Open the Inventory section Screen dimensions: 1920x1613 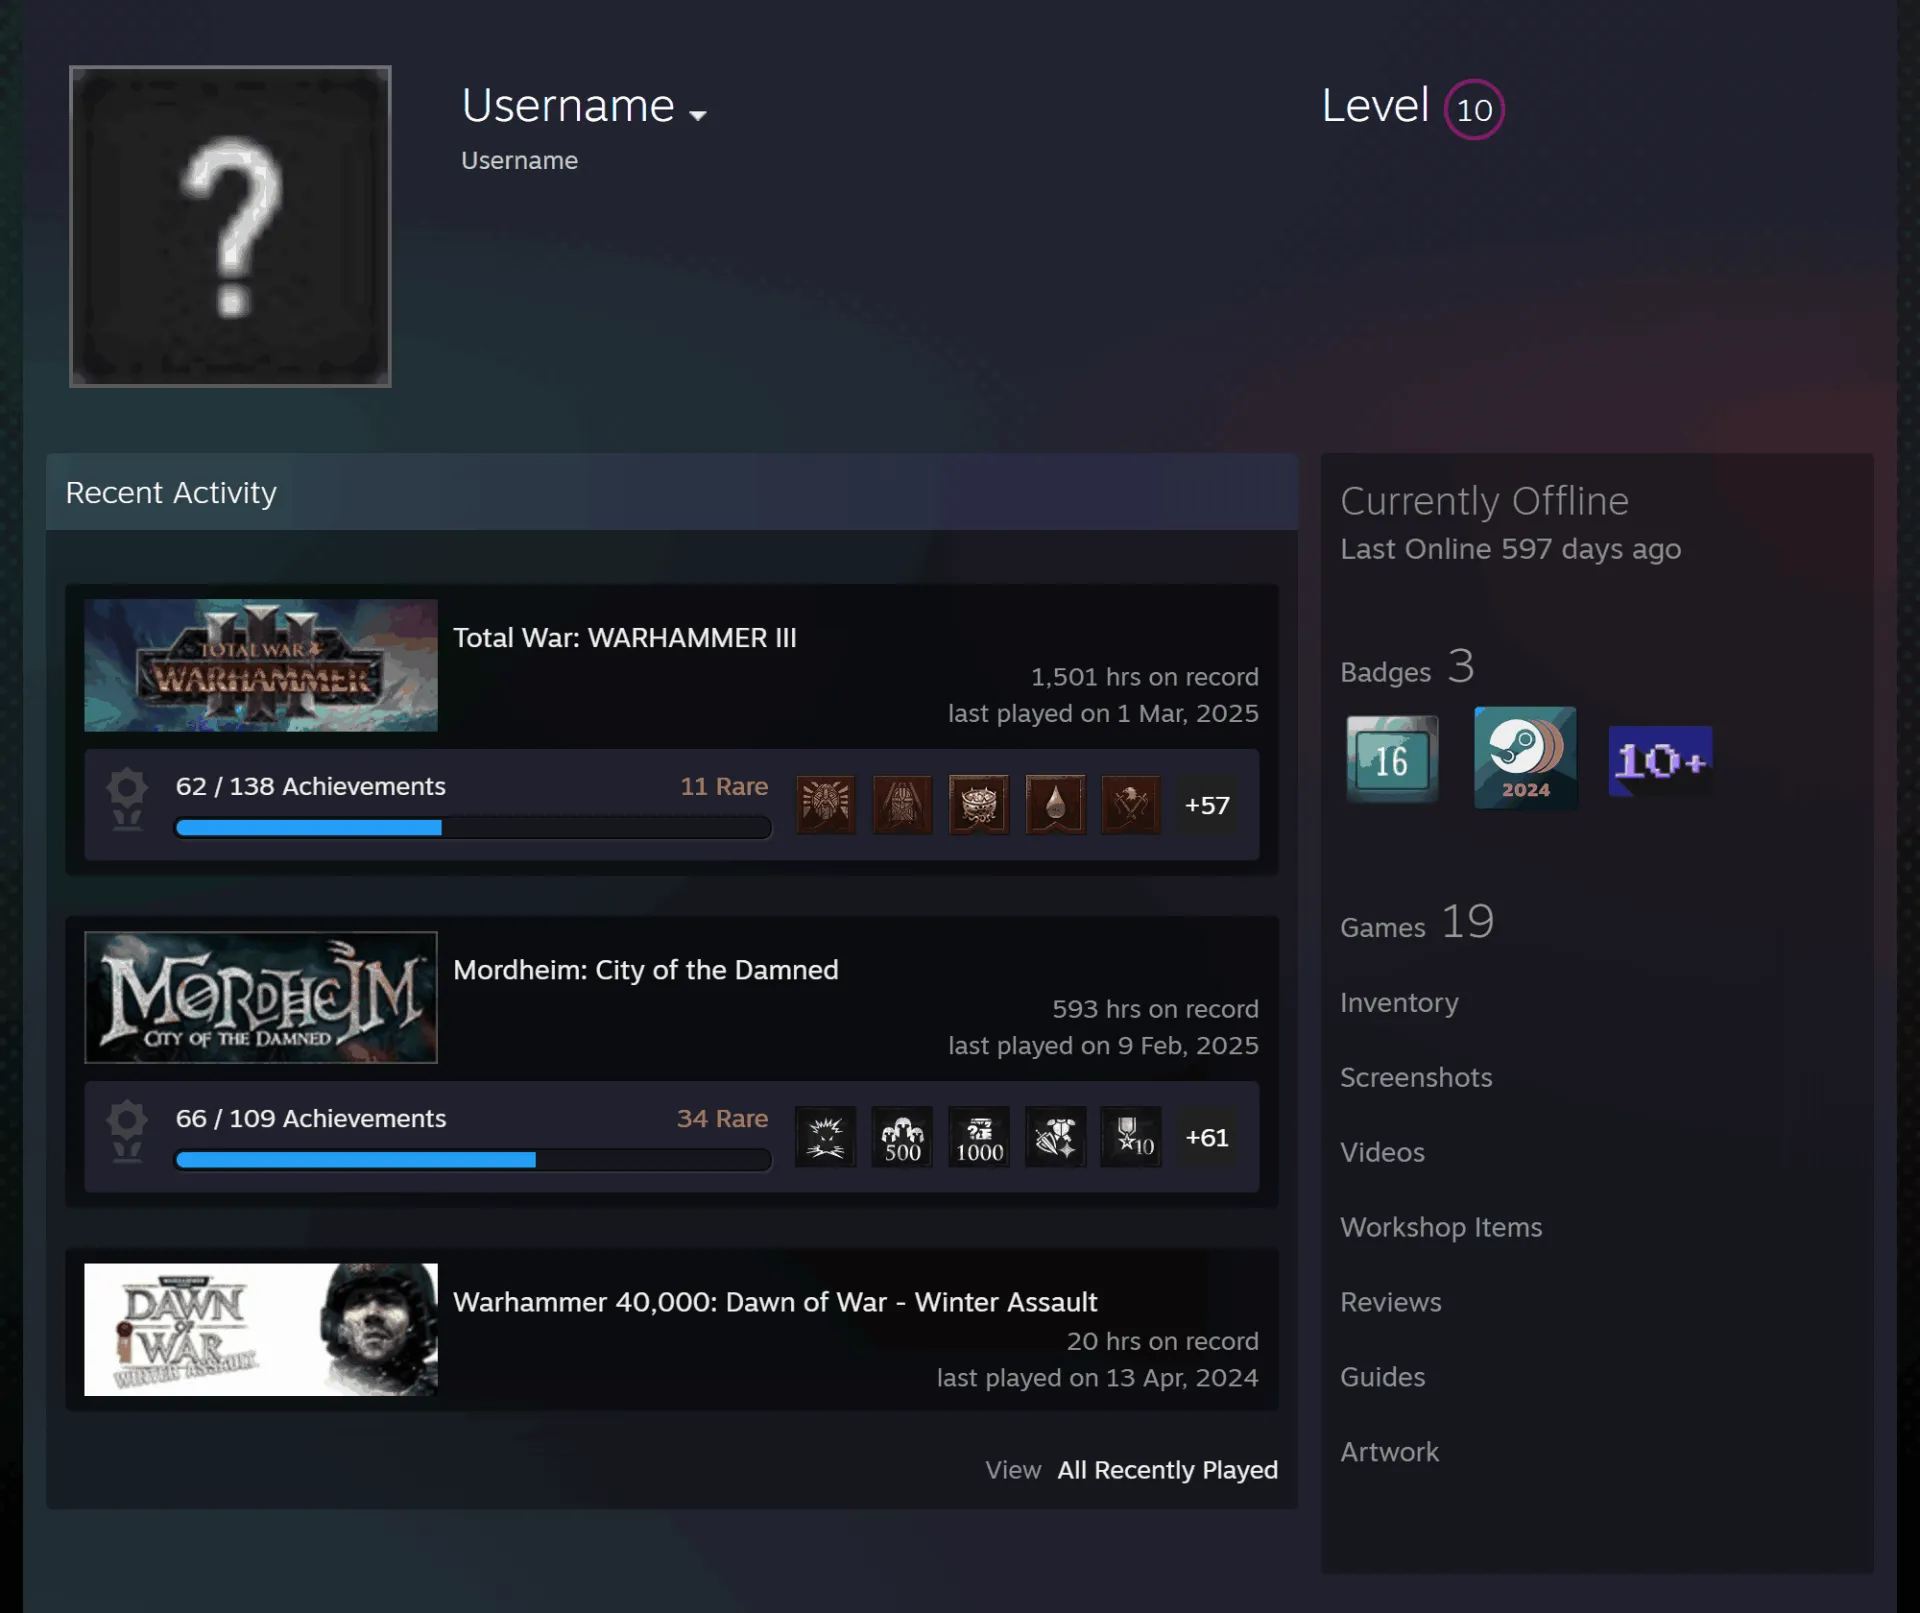coord(1399,1003)
